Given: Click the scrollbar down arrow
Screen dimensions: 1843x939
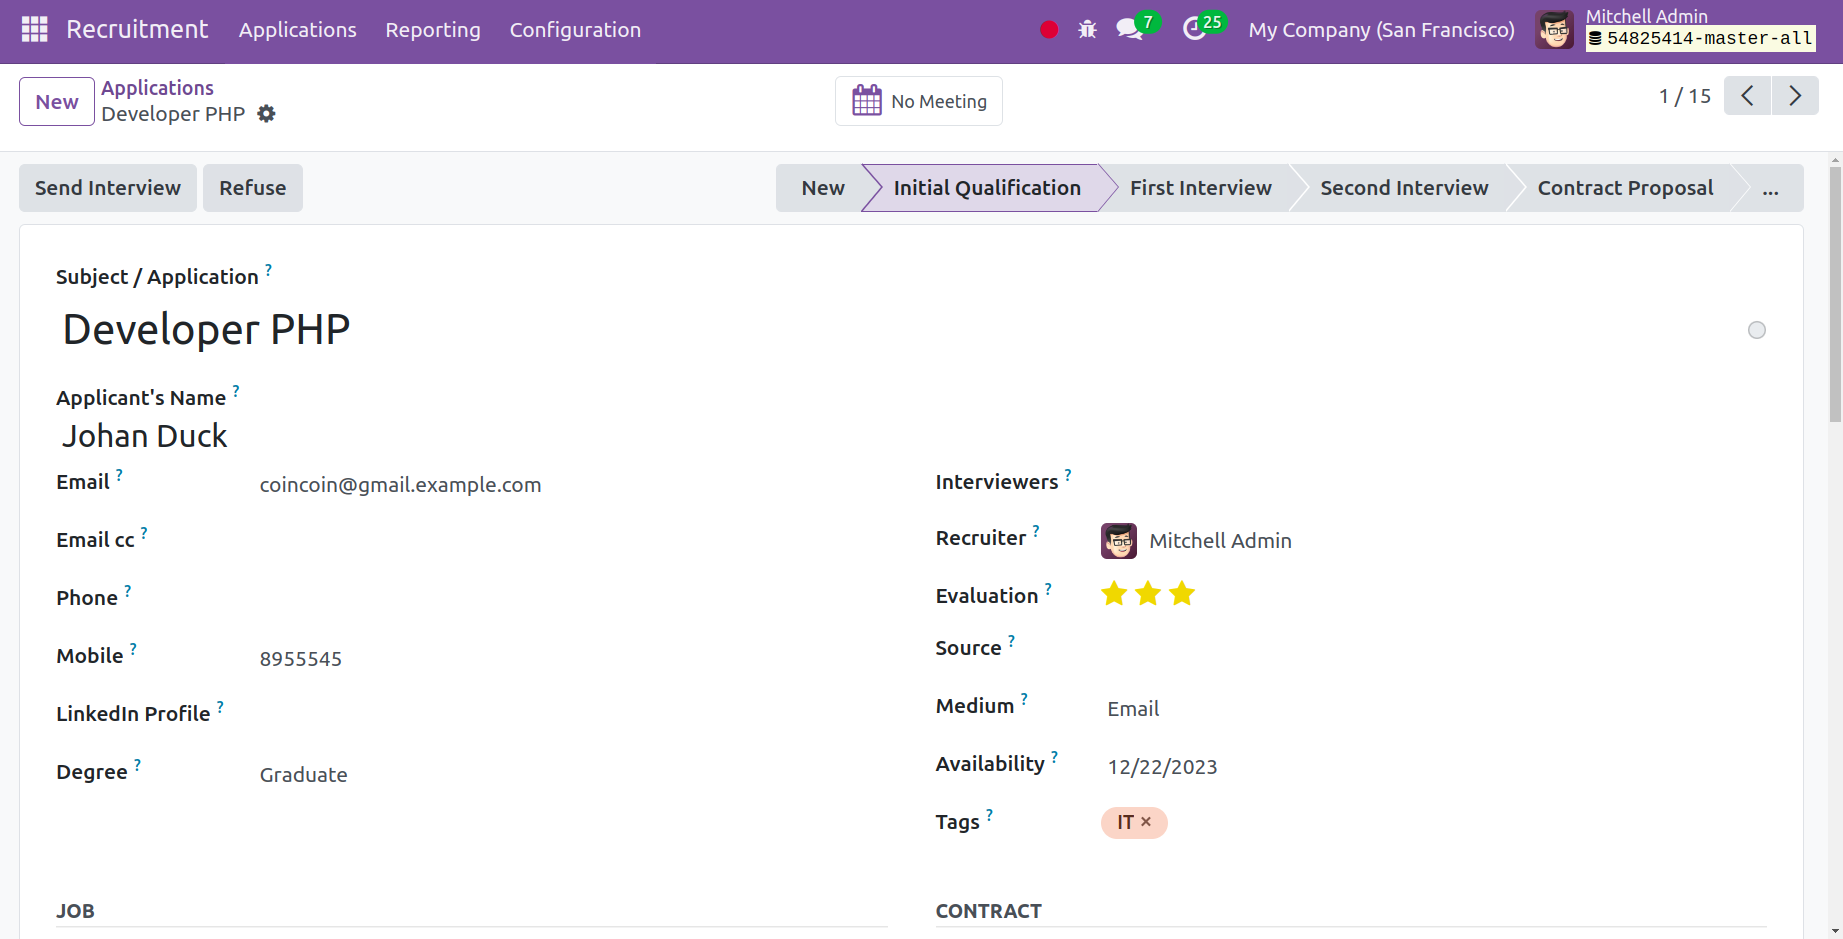Looking at the screenshot, I should point(1835,931).
